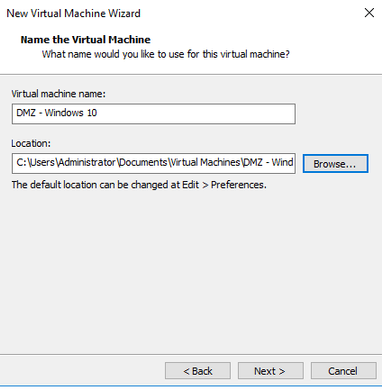Click the 'What name would you like' subtitle
The height and width of the screenshot is (390, 382).
point(166,54)
